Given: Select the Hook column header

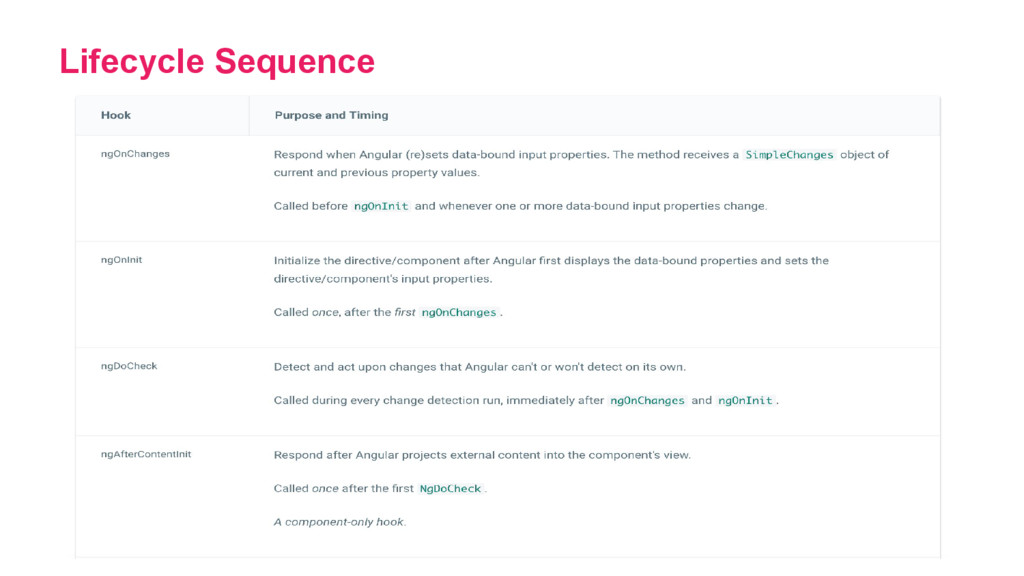Looking at the screenshot, I should 116,115.
